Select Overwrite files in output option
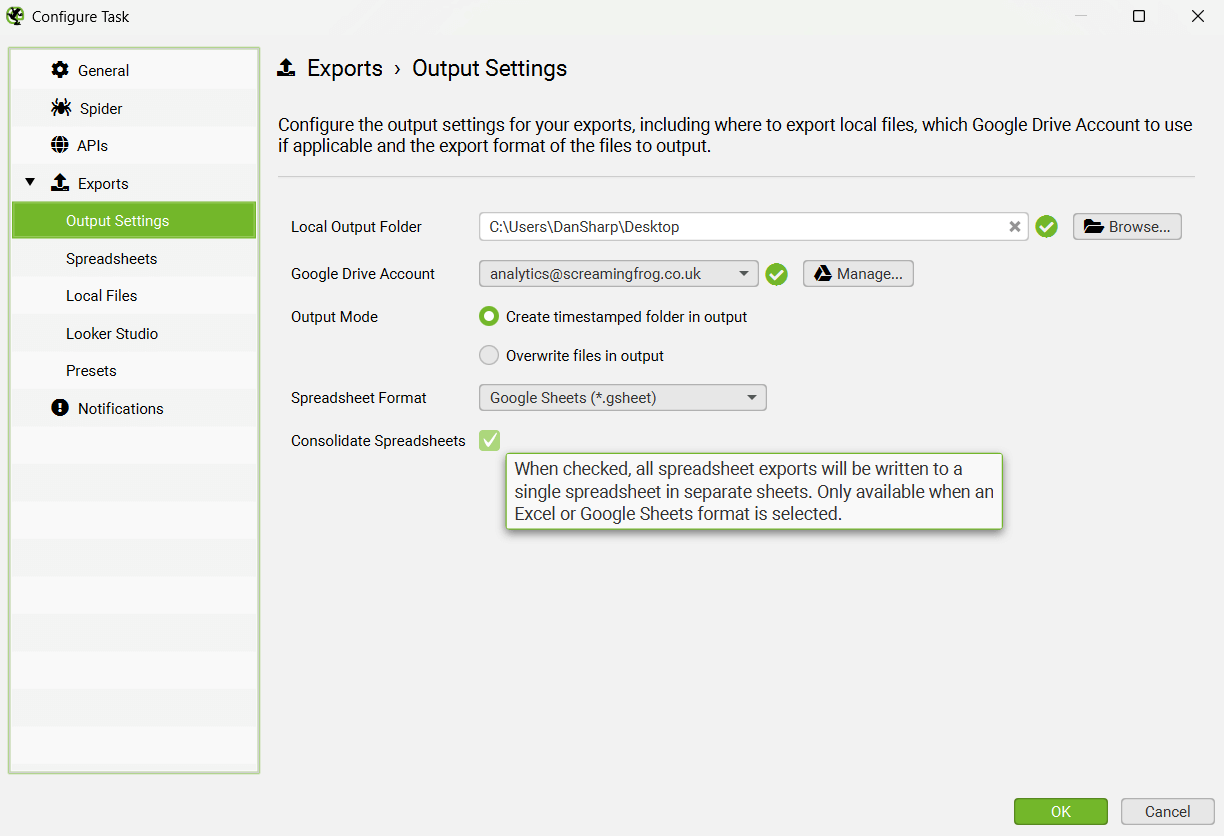Screen dimensions: 1224x836 489,356
